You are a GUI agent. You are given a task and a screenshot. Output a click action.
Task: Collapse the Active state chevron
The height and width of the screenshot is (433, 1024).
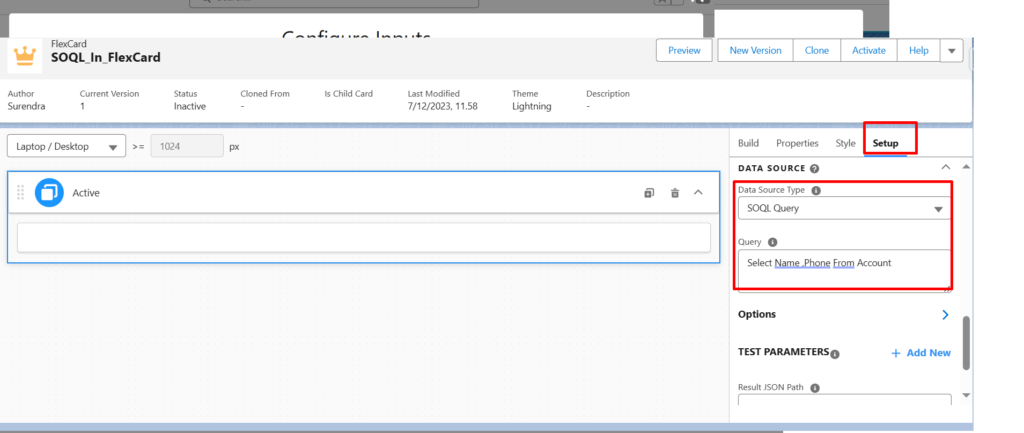pyautogui.click(x=698, y=192)
